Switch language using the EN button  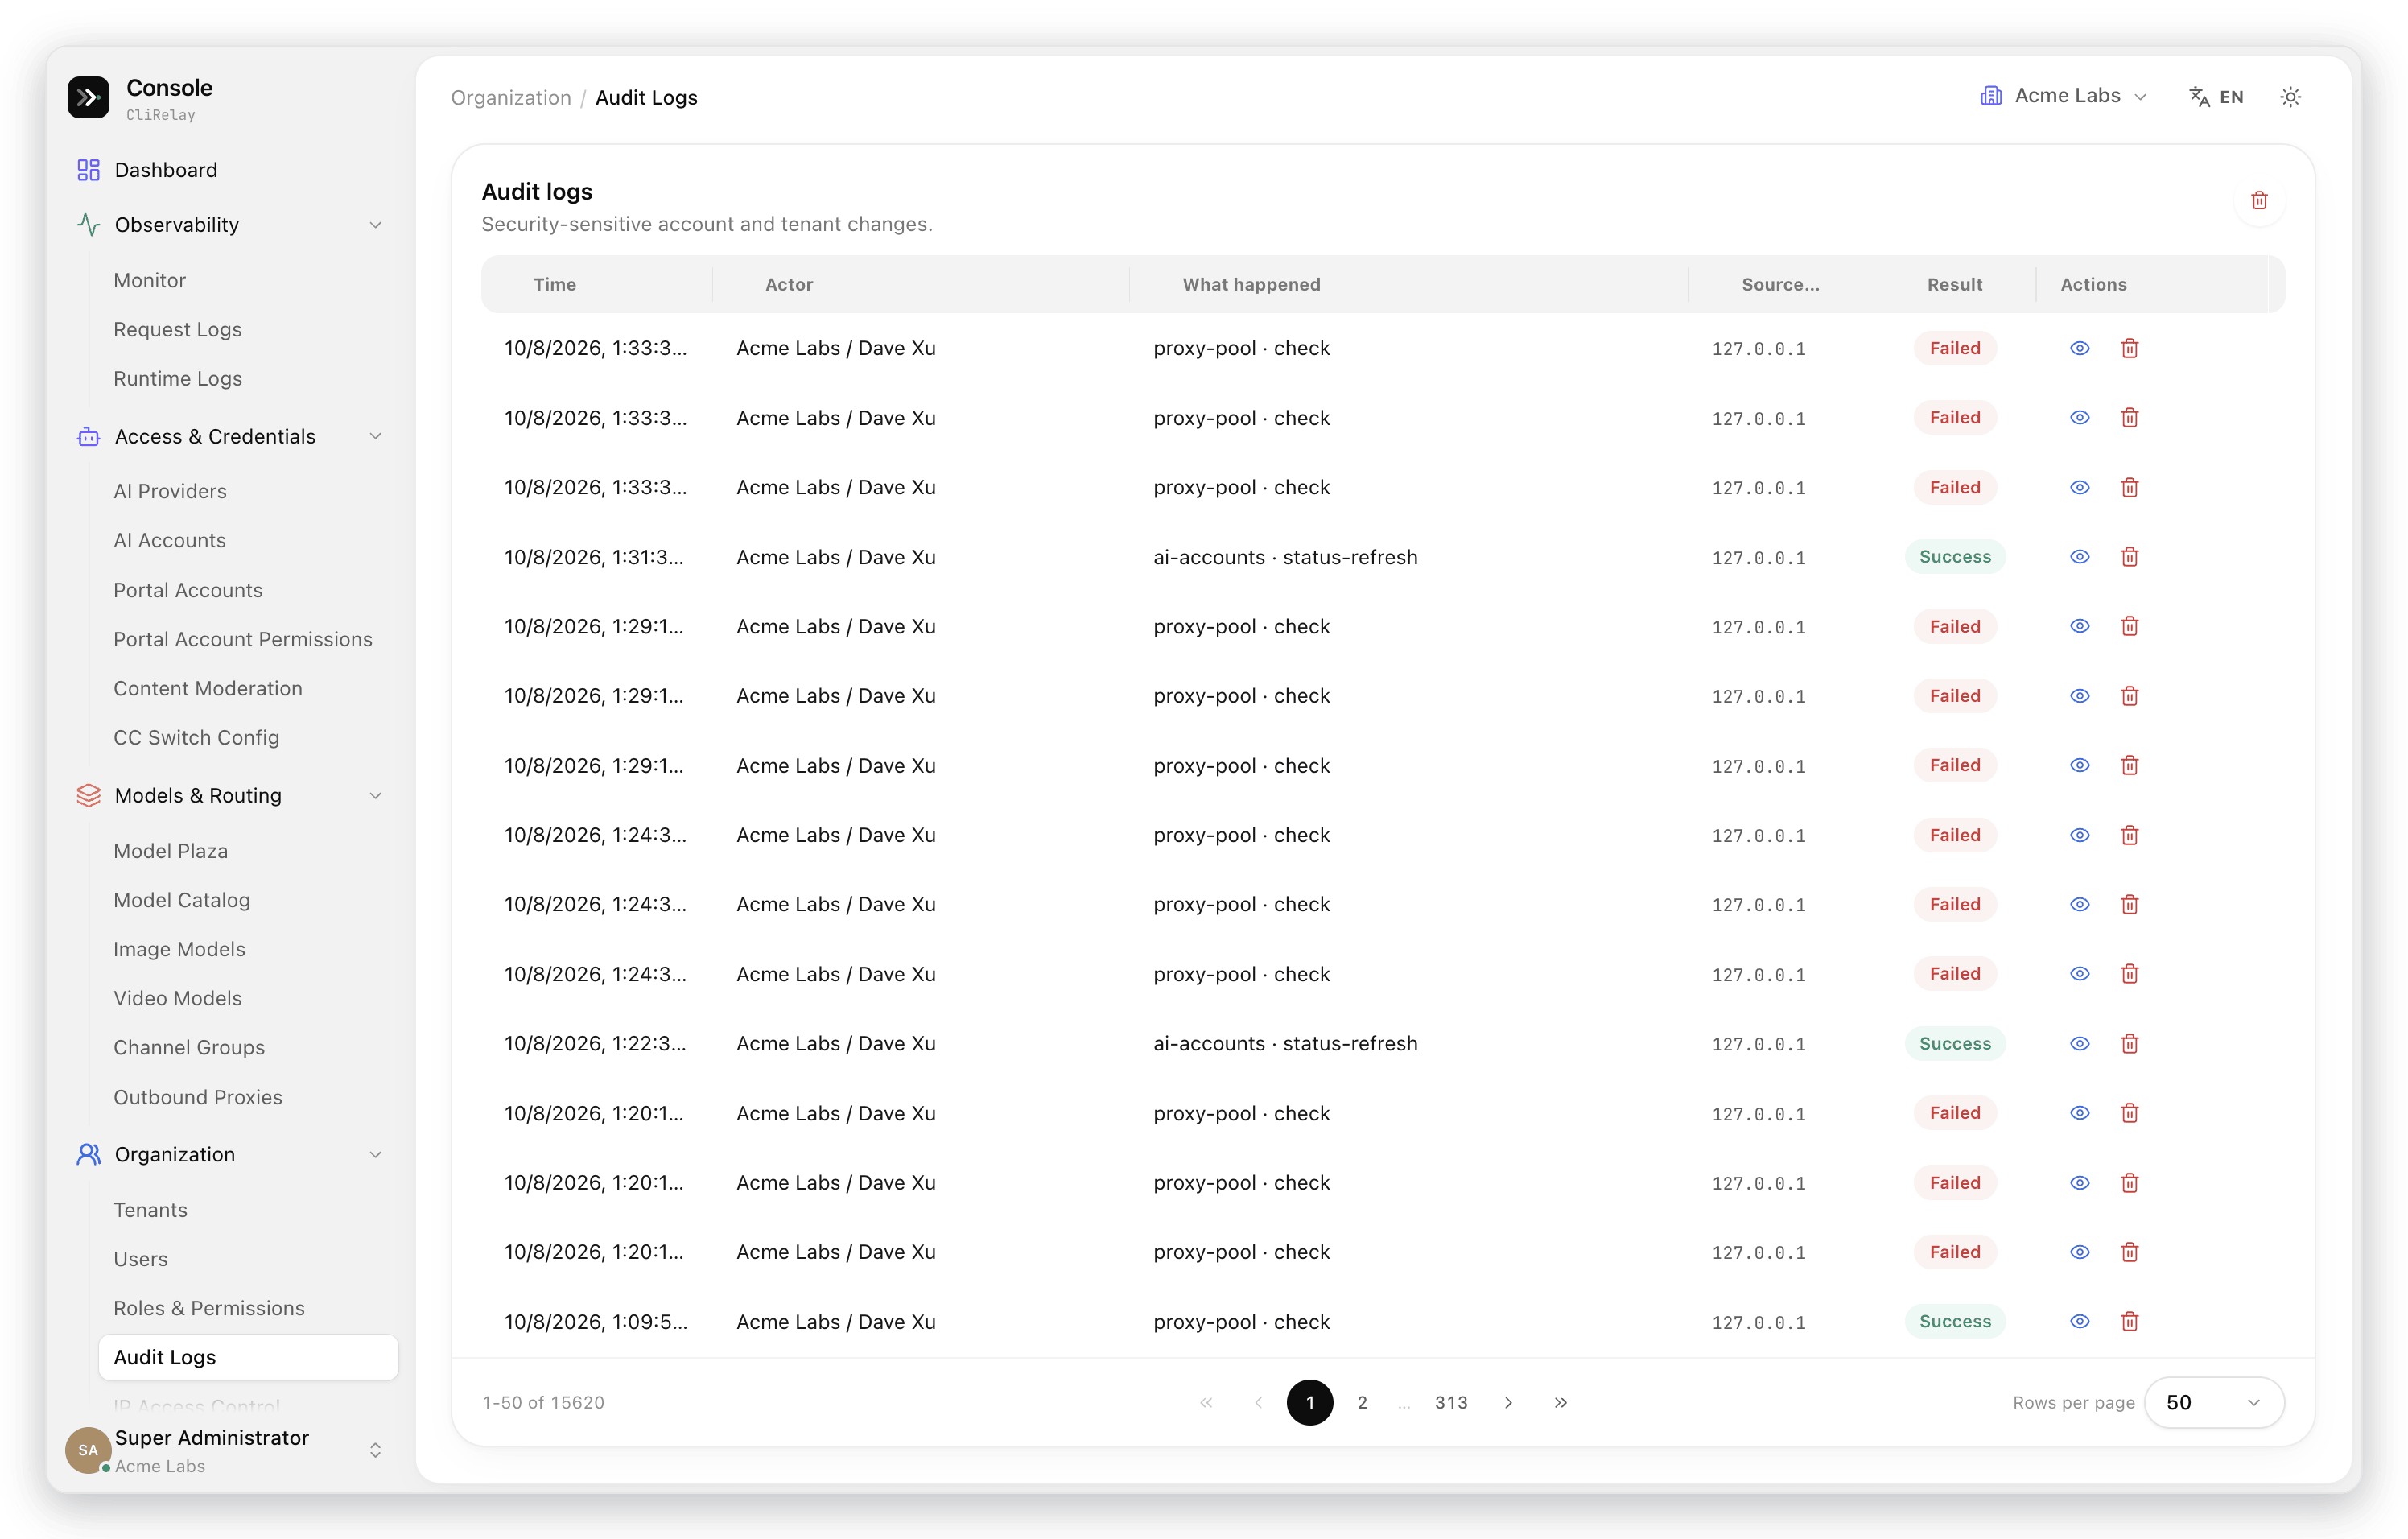(2217, 97)
